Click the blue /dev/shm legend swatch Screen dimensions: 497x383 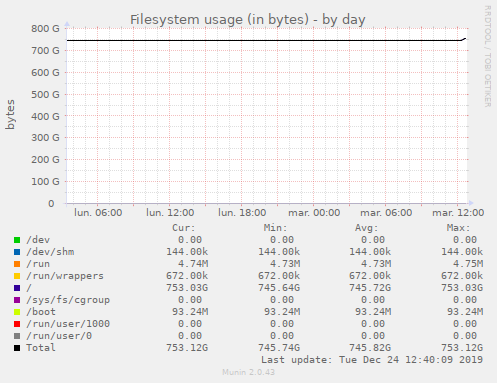[x=17, y=252]
